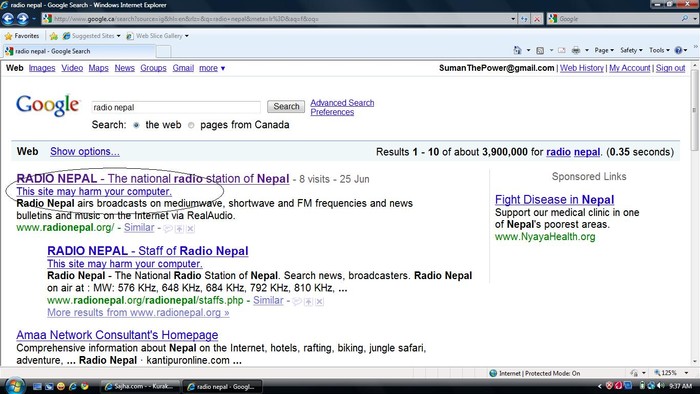The height and width of the screenshot is (394, 700).
Task: Go back with the browser Back arrow
Action: tap(8, 19)
